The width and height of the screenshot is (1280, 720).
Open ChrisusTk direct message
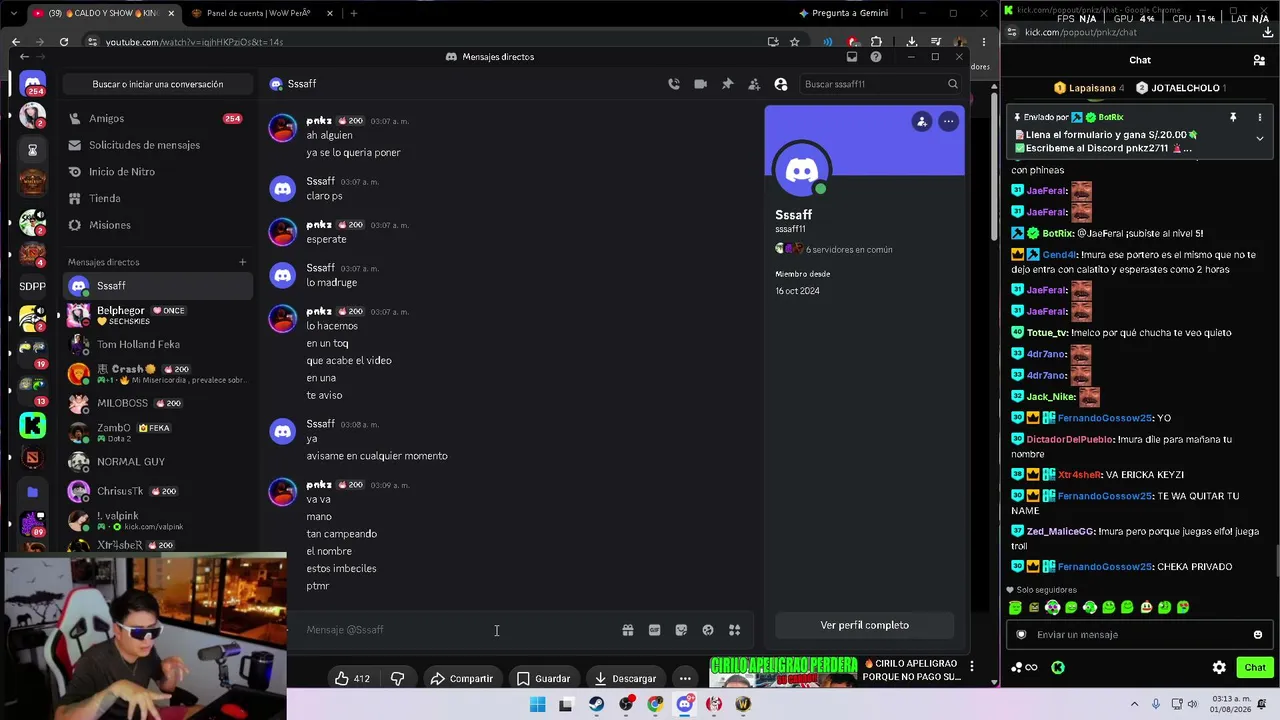[157, 491]
